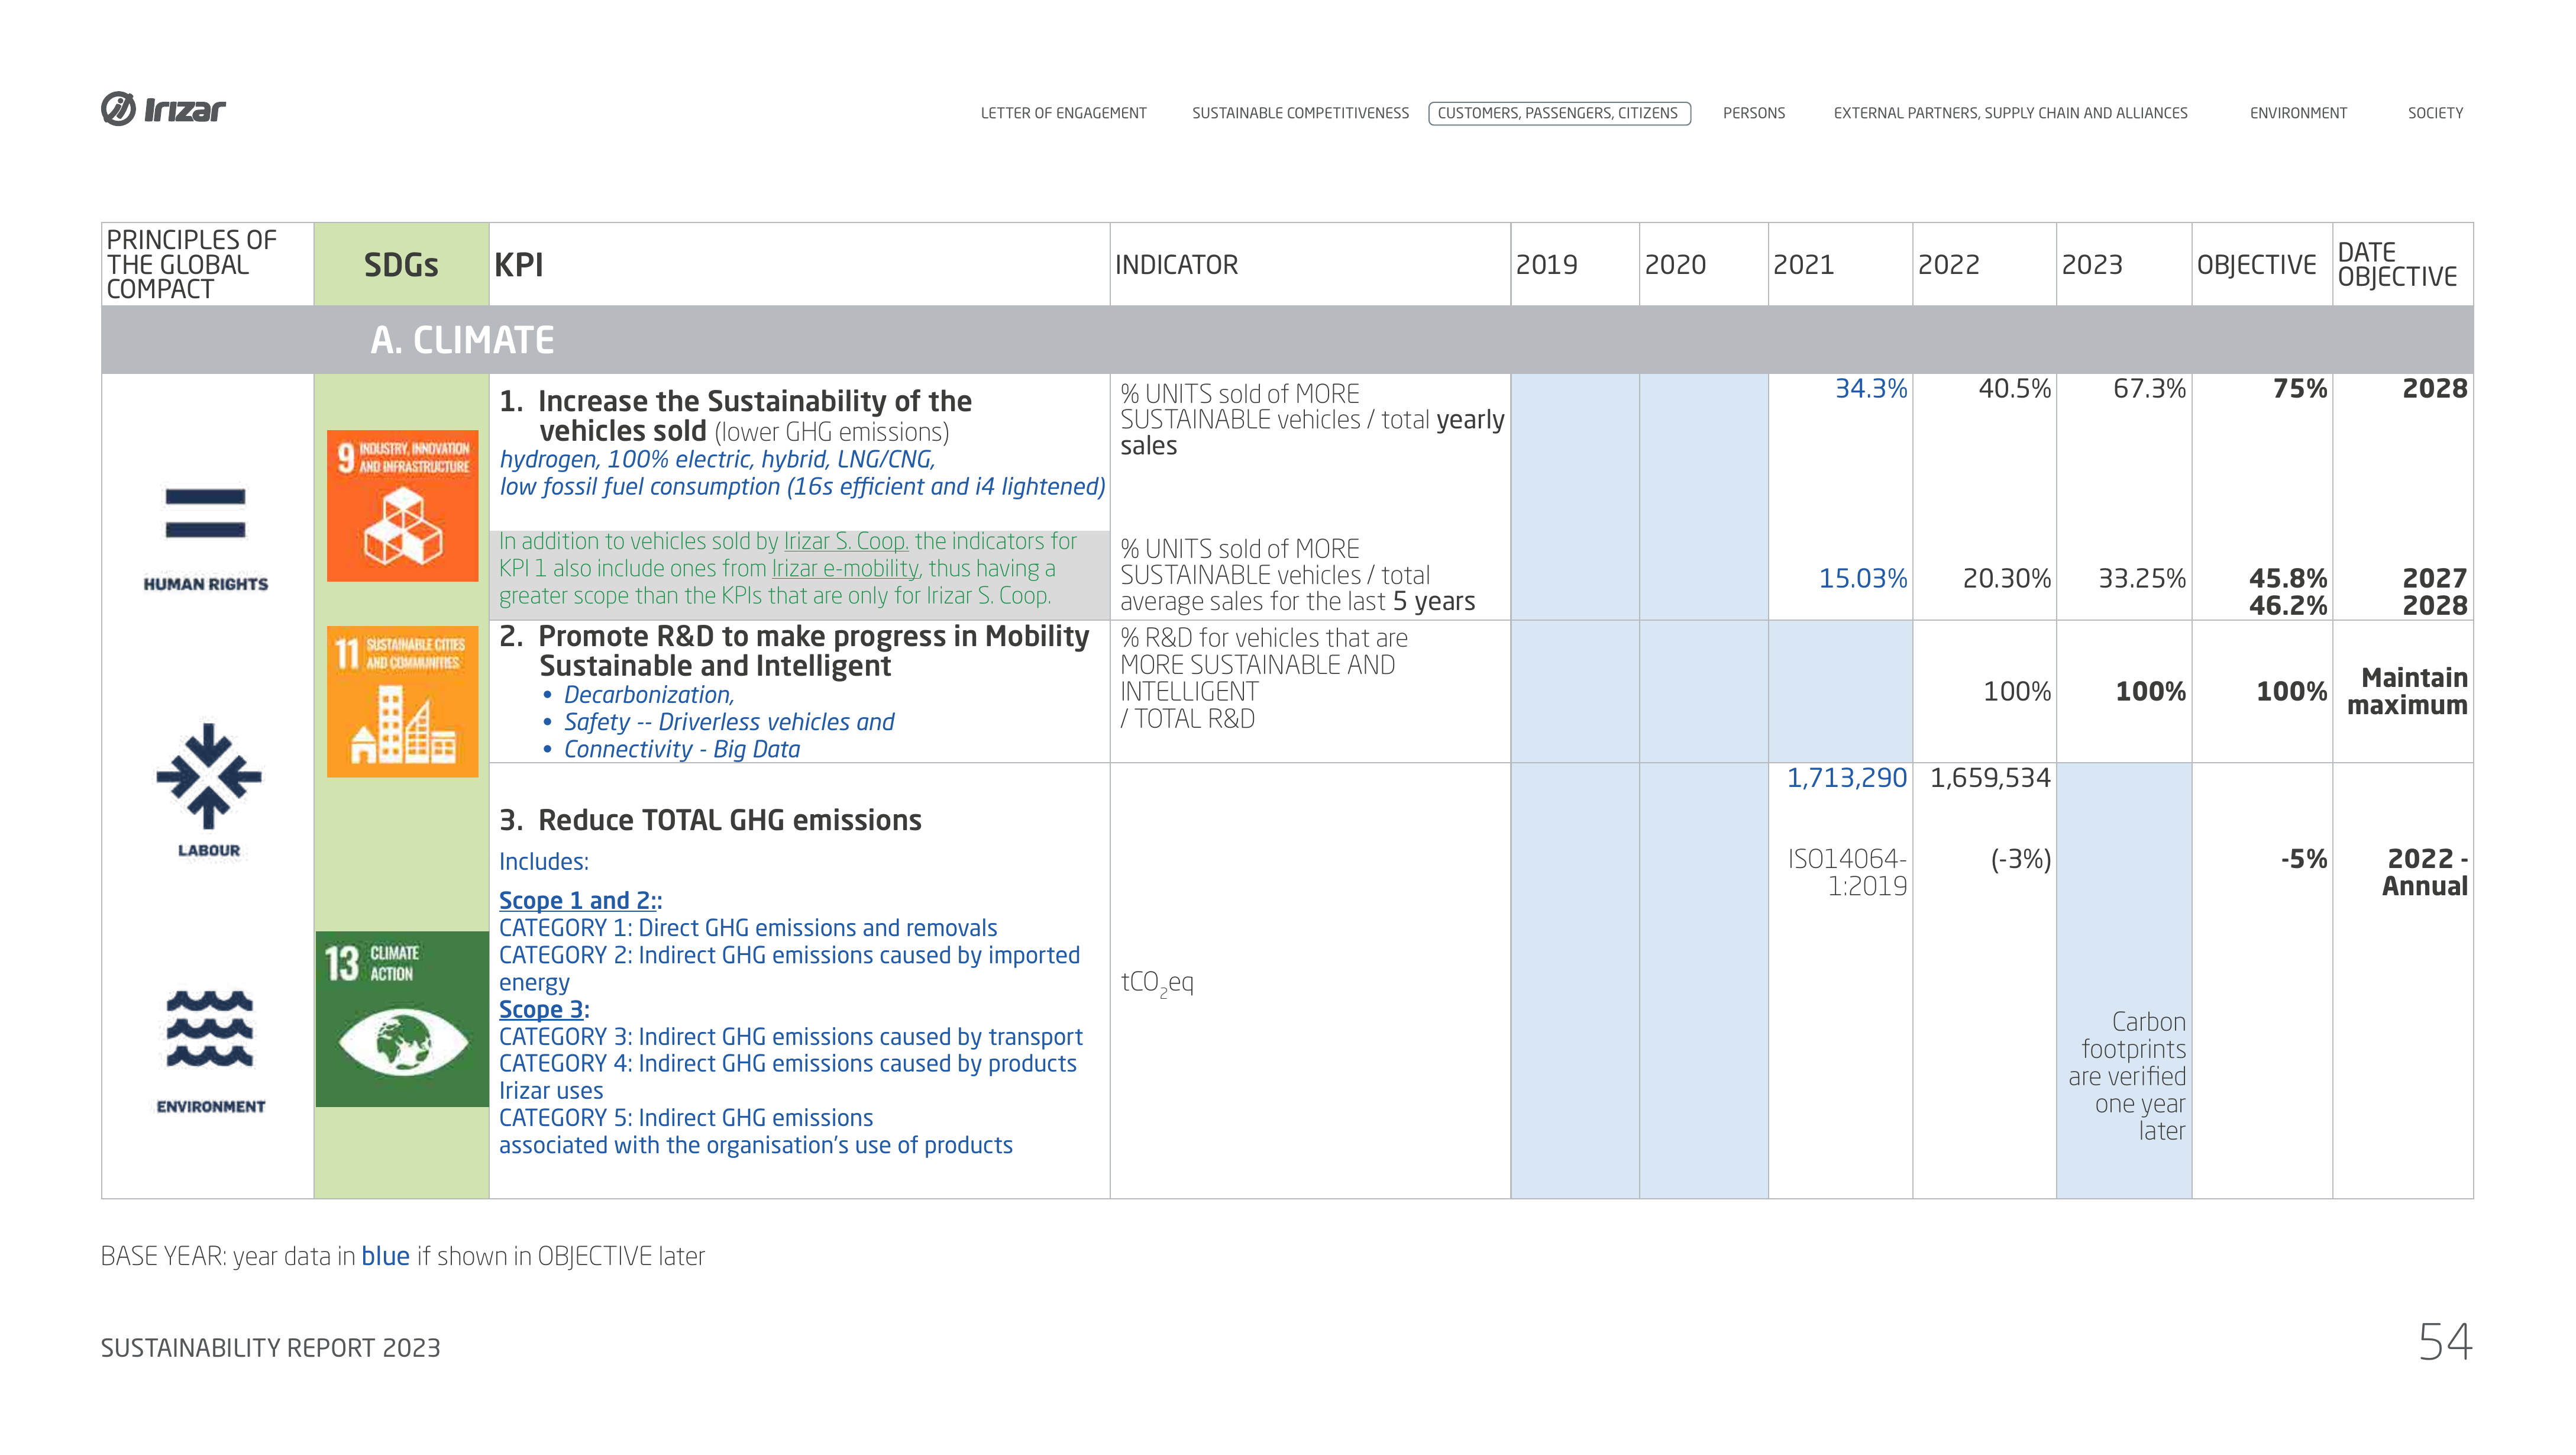Click the 'Carbon footprints are verified' note
Image resolution: width=2576 pixels, height=1455 pixels.
2127,1076
